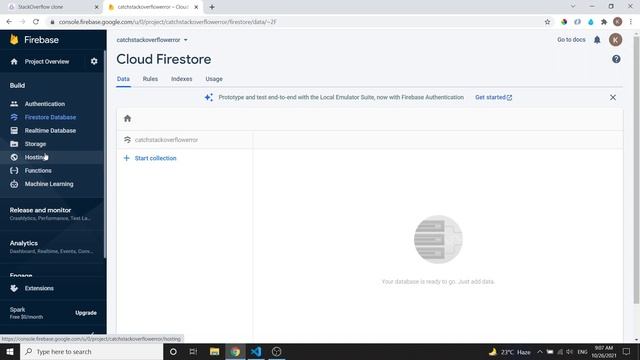Click Upgrade plan button
Viewport: 640px width, 360px height.
[86, 313]
